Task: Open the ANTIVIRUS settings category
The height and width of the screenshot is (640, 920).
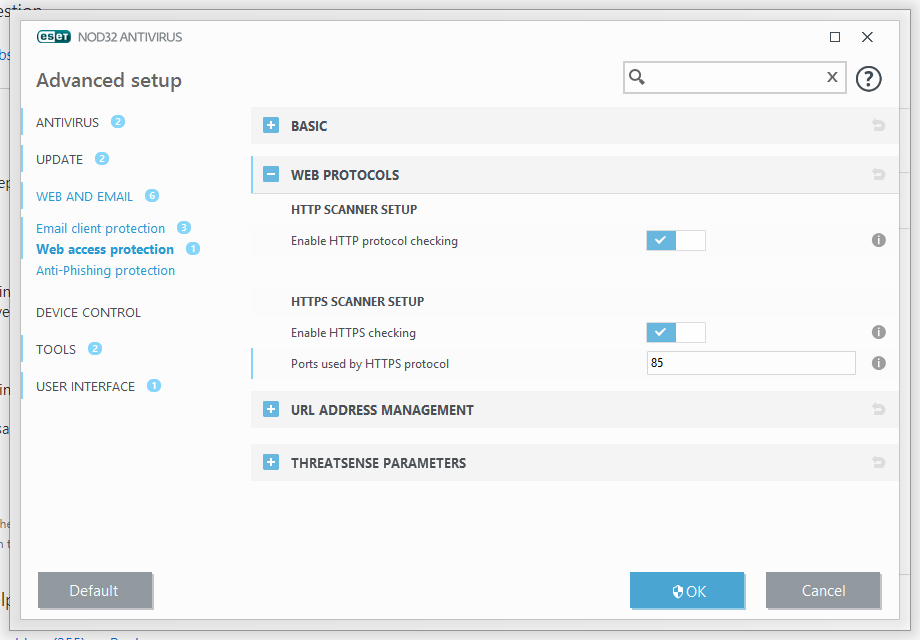Action: coord(67,123)
